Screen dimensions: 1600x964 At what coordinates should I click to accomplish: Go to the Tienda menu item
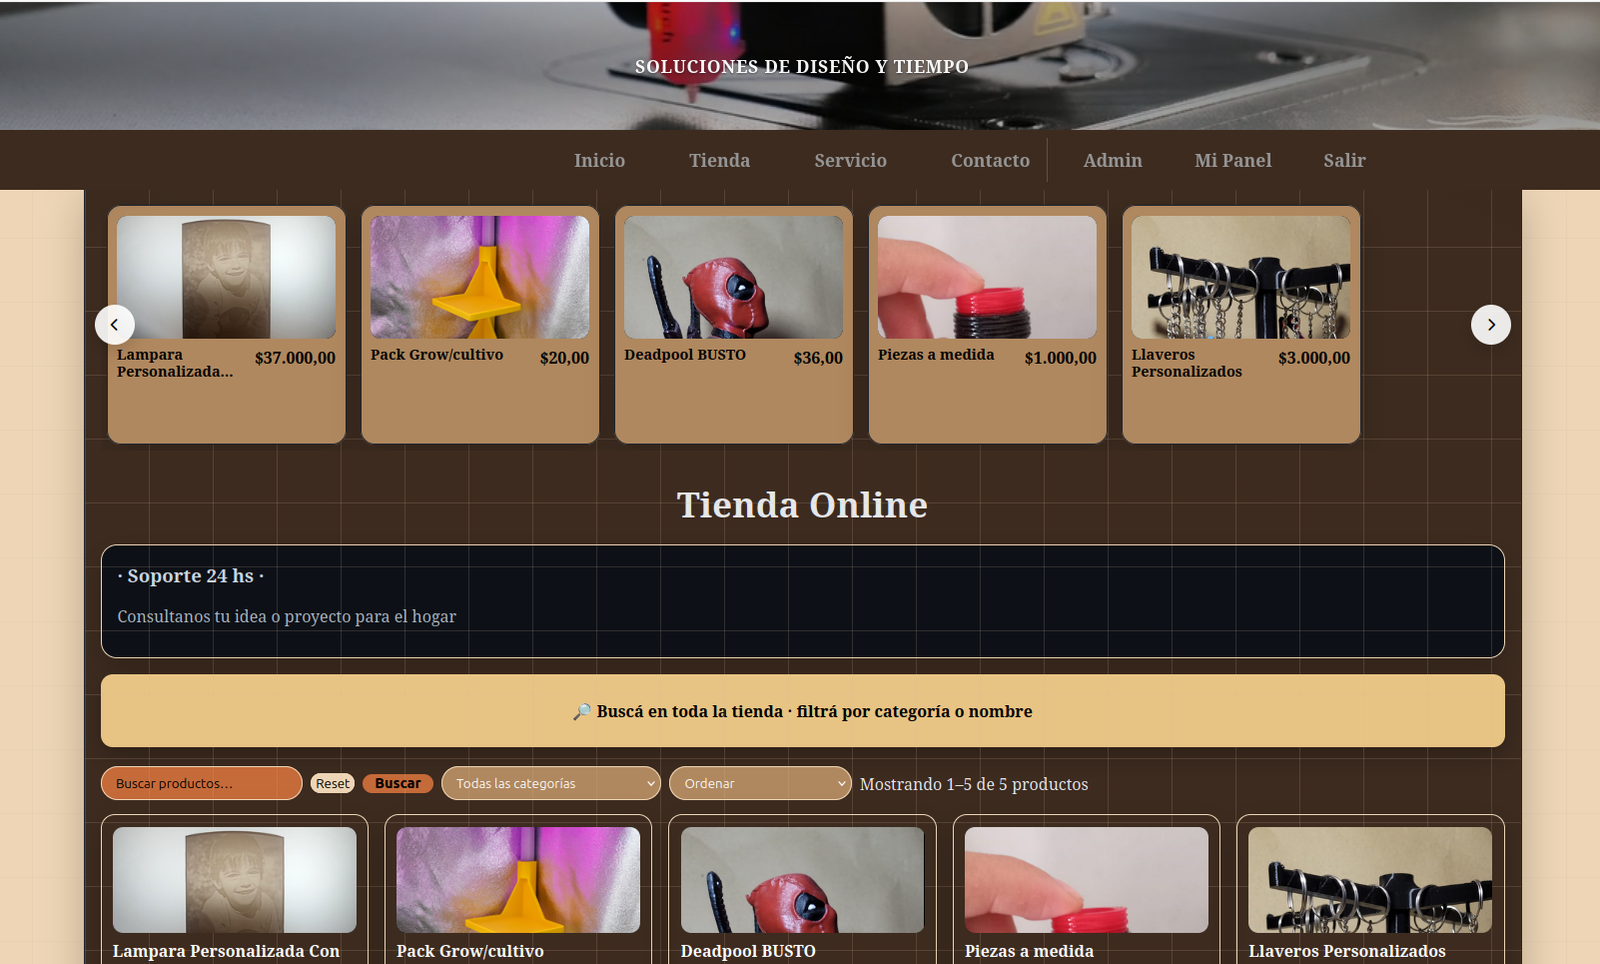coord(719,160)
